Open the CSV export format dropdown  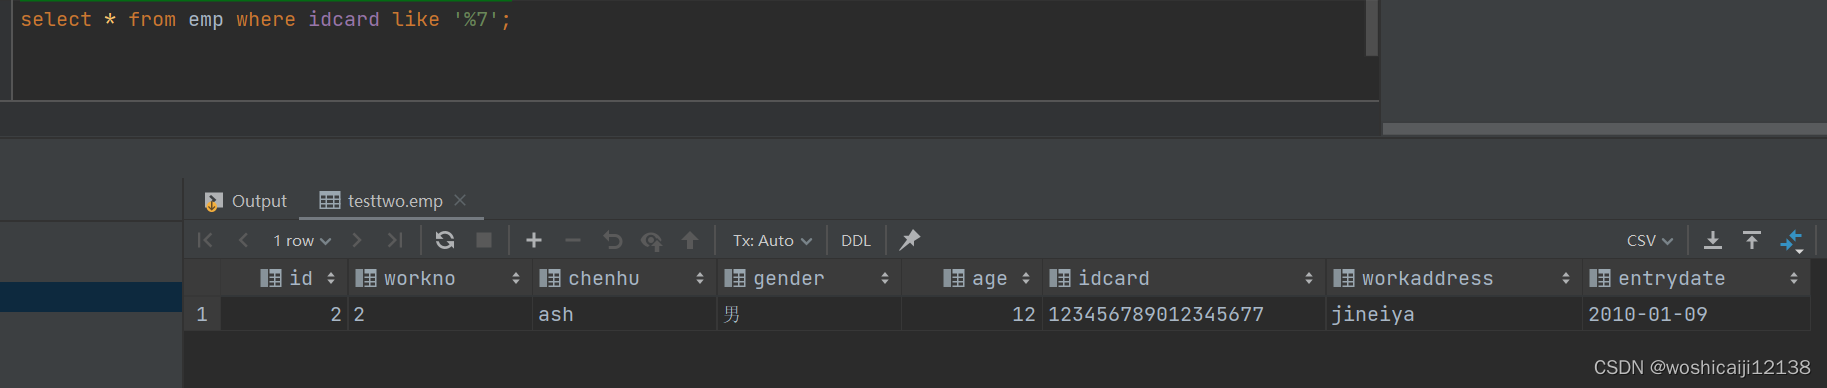point(1650,241)
